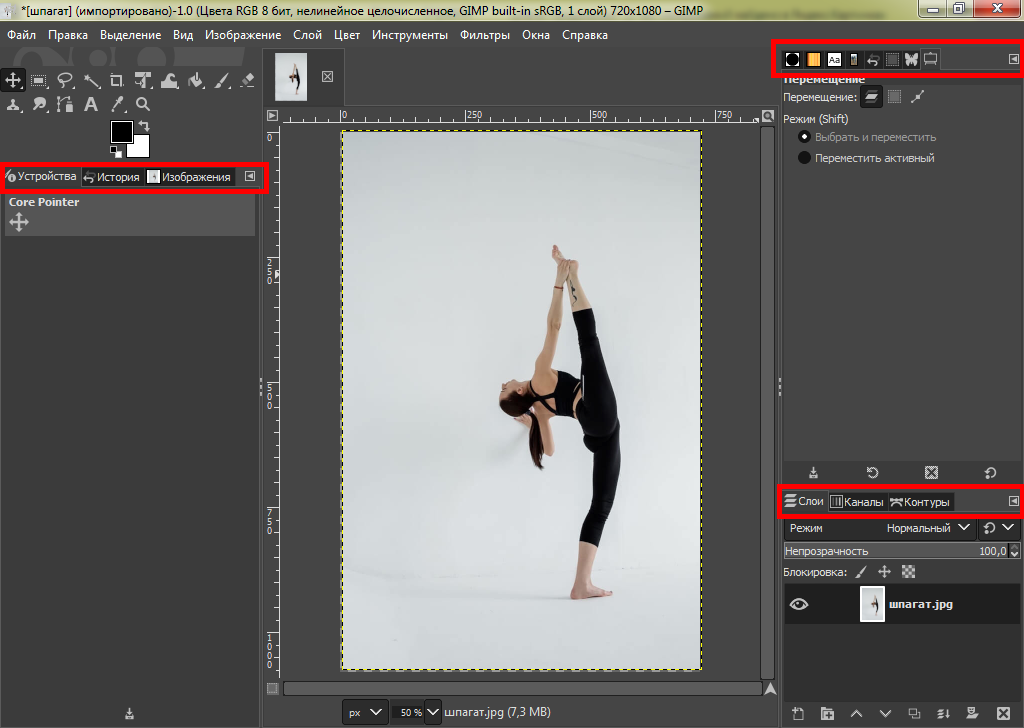
Task: Open the zoom percentage dropdown at 50 %
Action: tap(432, 712)
